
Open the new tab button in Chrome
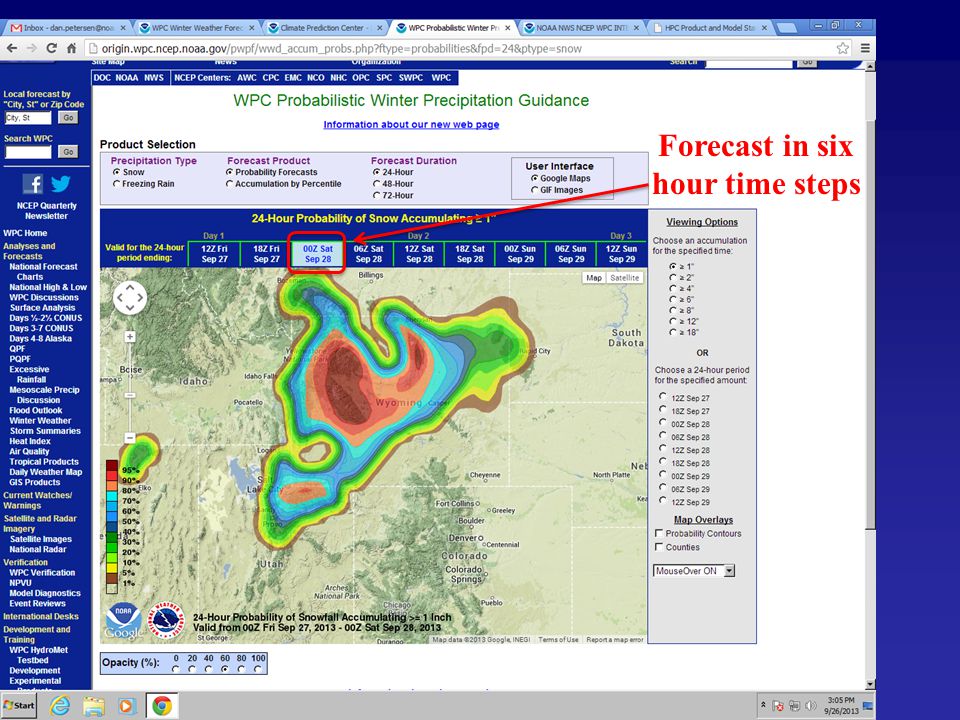coord(786,28)
